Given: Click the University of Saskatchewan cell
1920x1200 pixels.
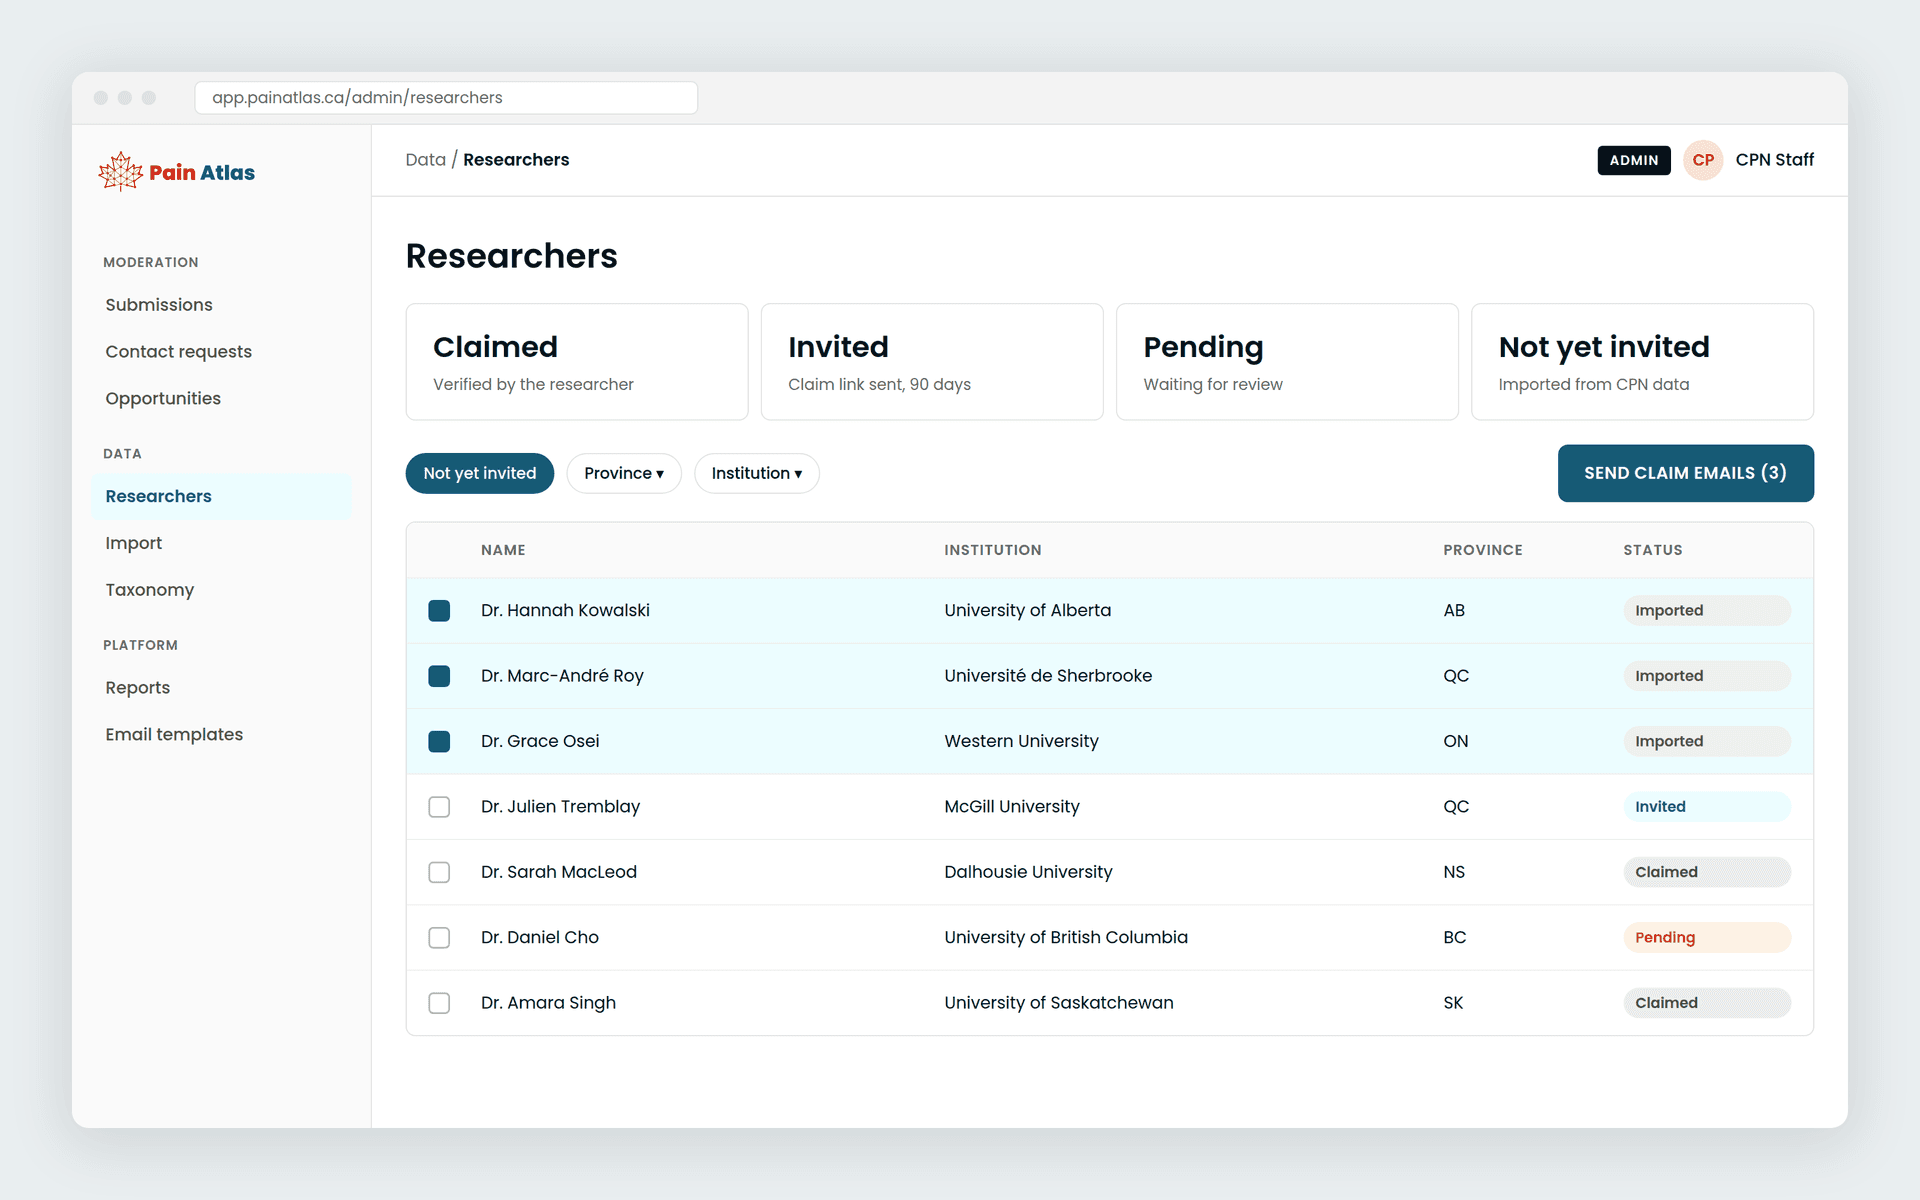Looking at the screenshot, I should pos(1059,1003).
